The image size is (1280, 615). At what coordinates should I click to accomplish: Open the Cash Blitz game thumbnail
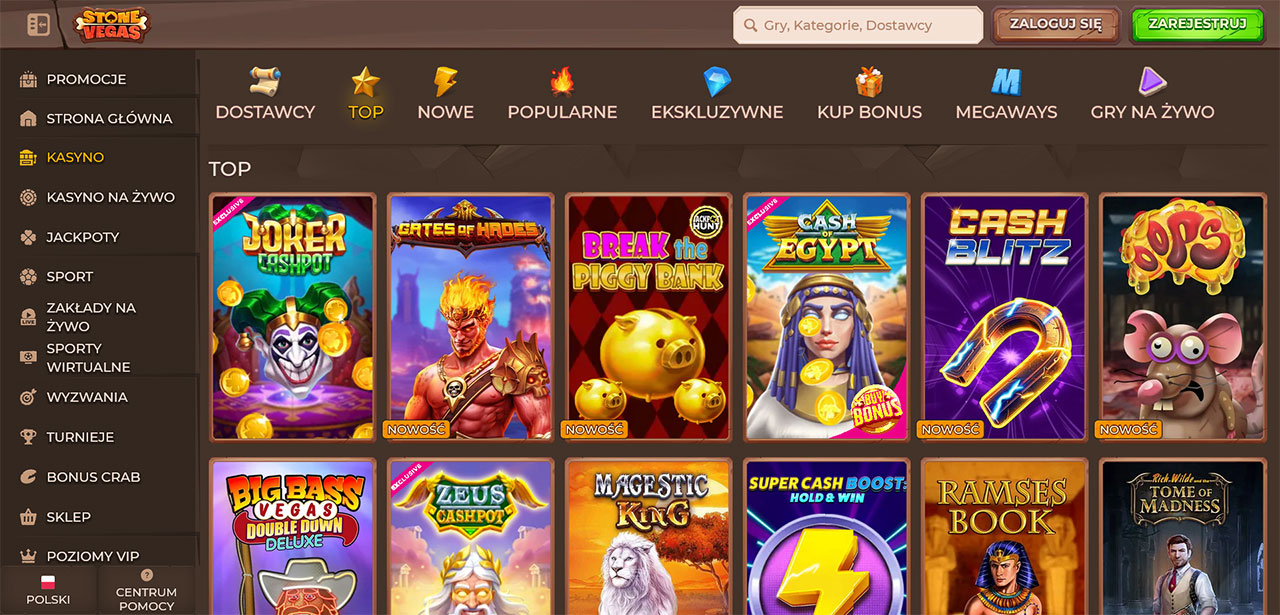pos(1004,317)
